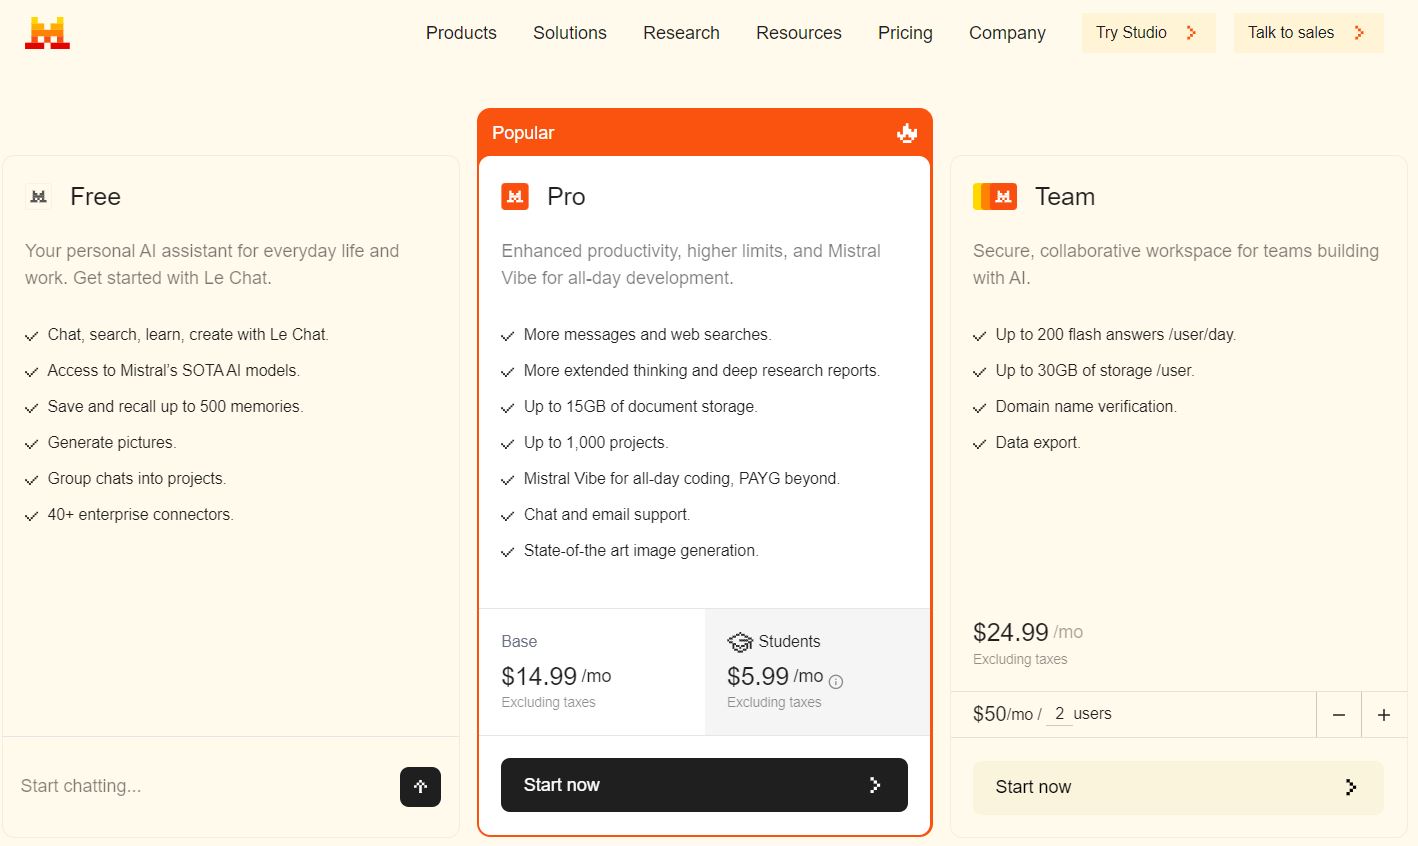The width and height of the screenshot is (1418, 846).
Task: Select the Students pricing option
Action: point(817,671)
